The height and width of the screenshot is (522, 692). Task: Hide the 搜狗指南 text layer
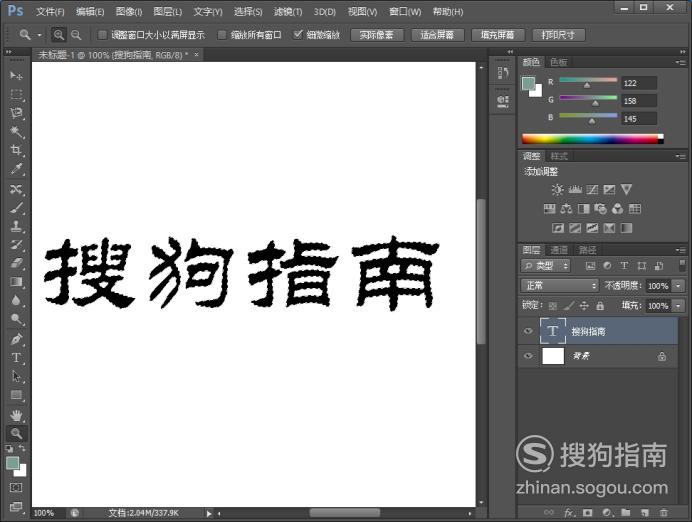[x=528, y=331]
